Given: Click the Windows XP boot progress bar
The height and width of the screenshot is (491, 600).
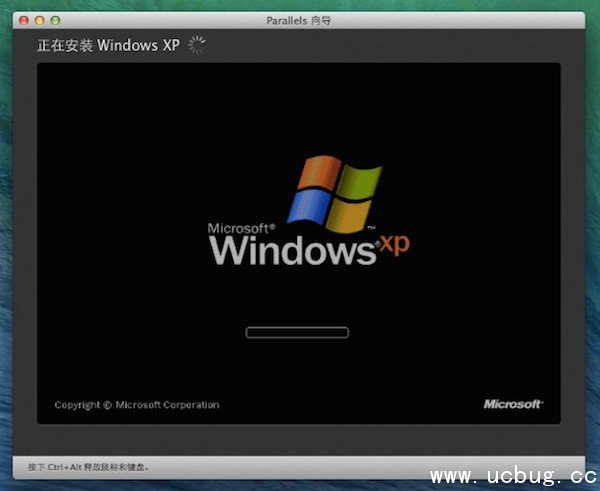Looking at the screenshot, I should coord(297,332).
